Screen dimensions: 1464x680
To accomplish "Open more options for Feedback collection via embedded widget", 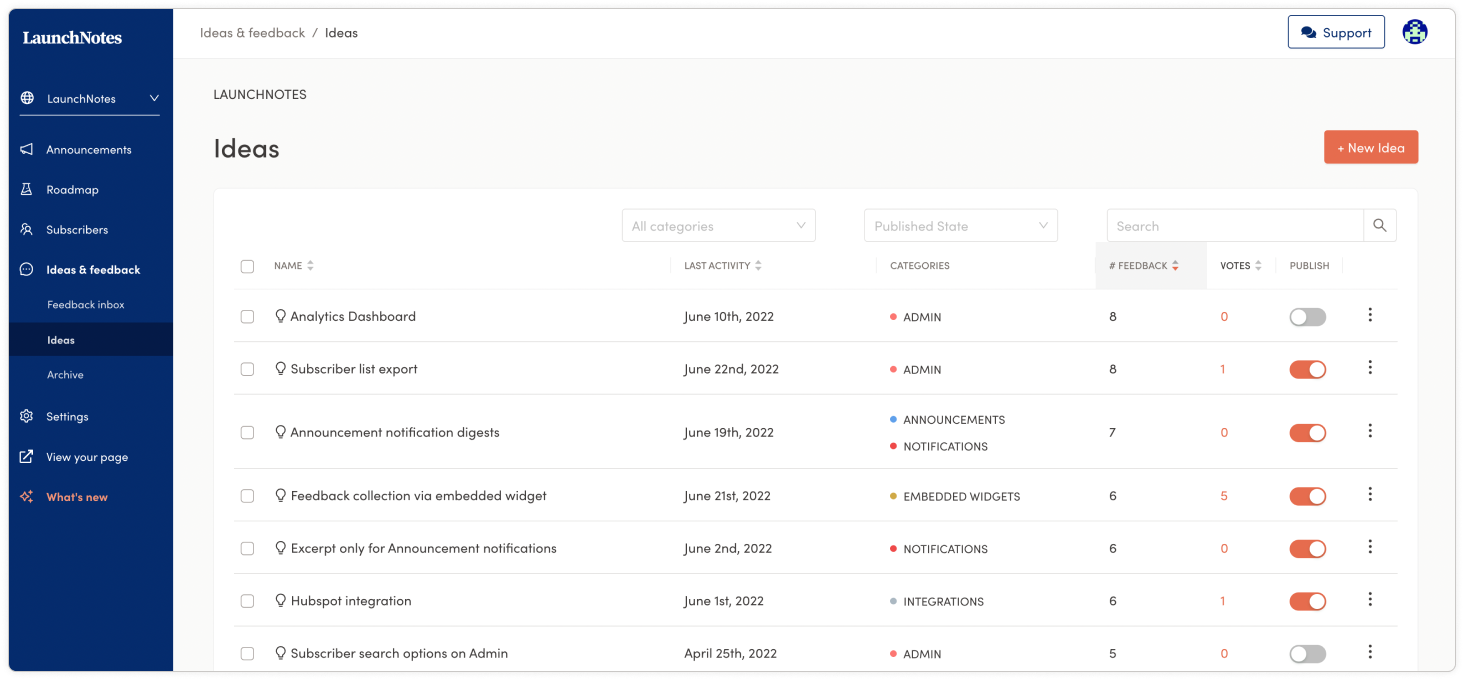I will [1370, 494].
